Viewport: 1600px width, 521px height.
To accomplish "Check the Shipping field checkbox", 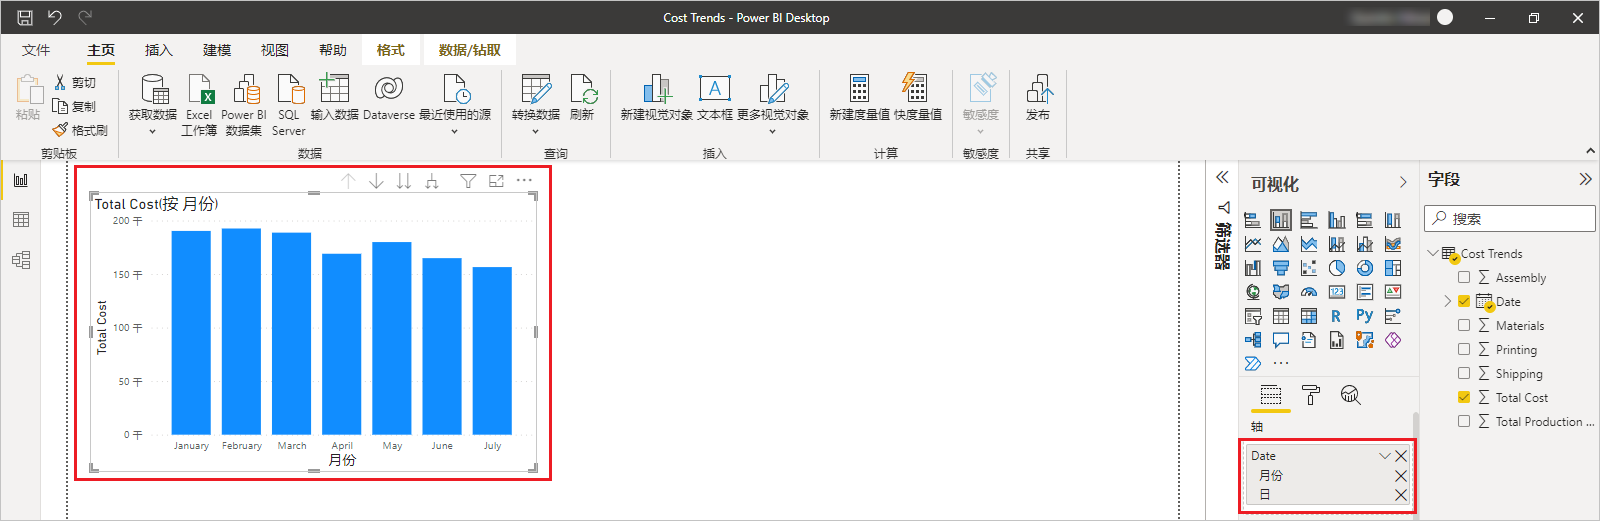I will pos(1464,373).
